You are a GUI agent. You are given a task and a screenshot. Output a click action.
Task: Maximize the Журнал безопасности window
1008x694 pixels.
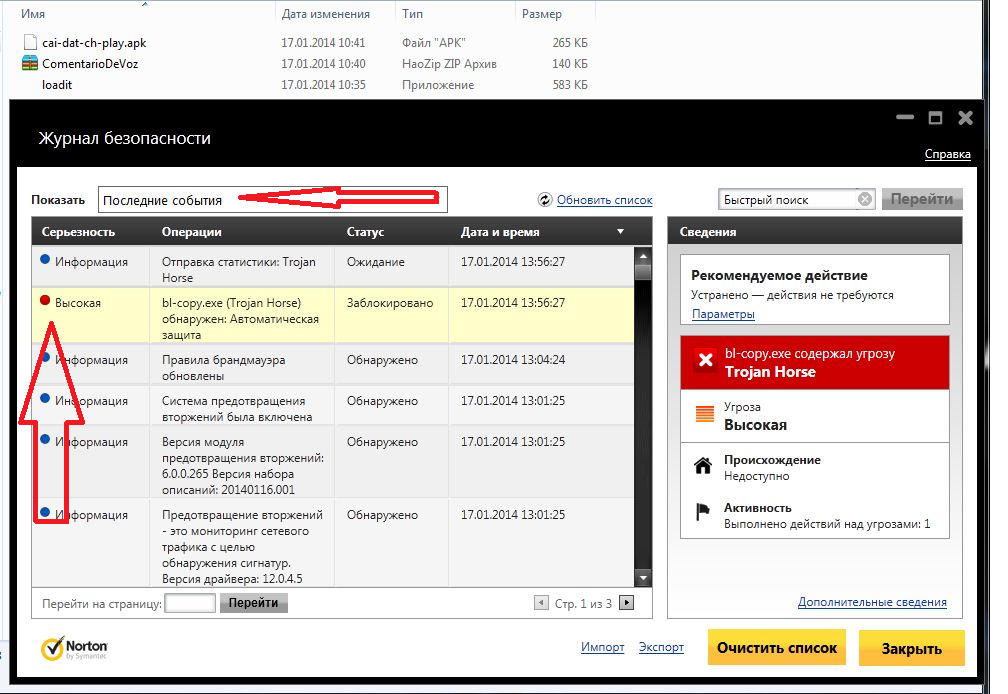coord(935,118)
